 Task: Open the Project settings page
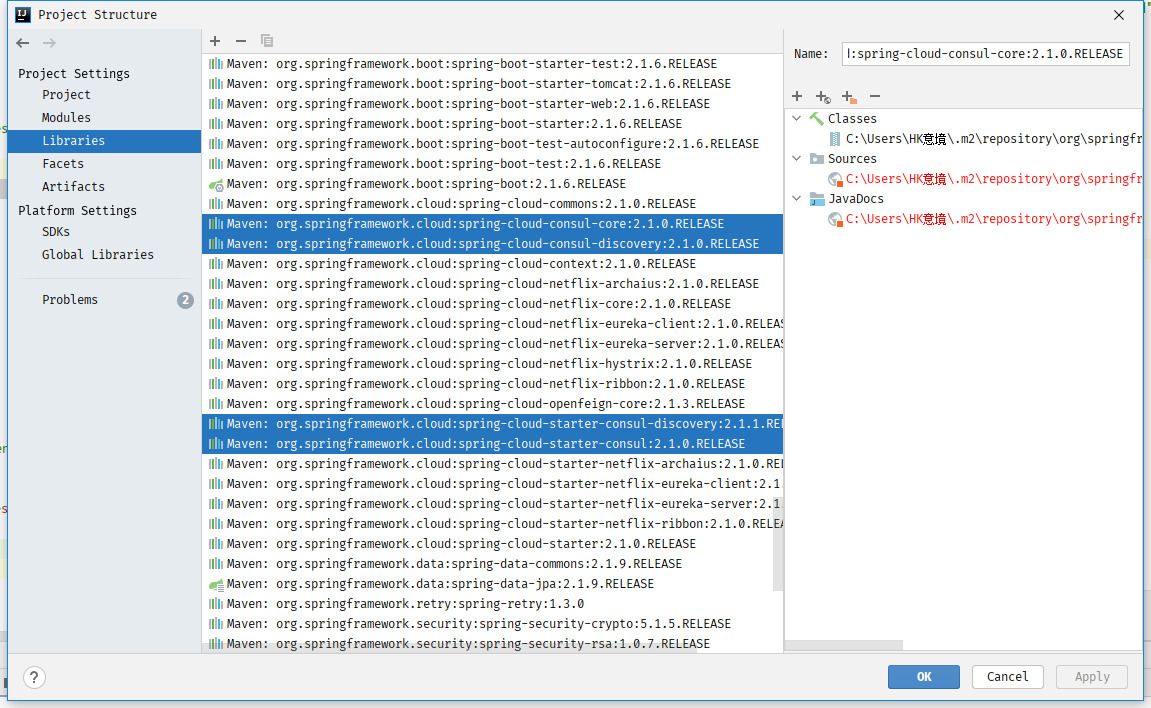66,95
